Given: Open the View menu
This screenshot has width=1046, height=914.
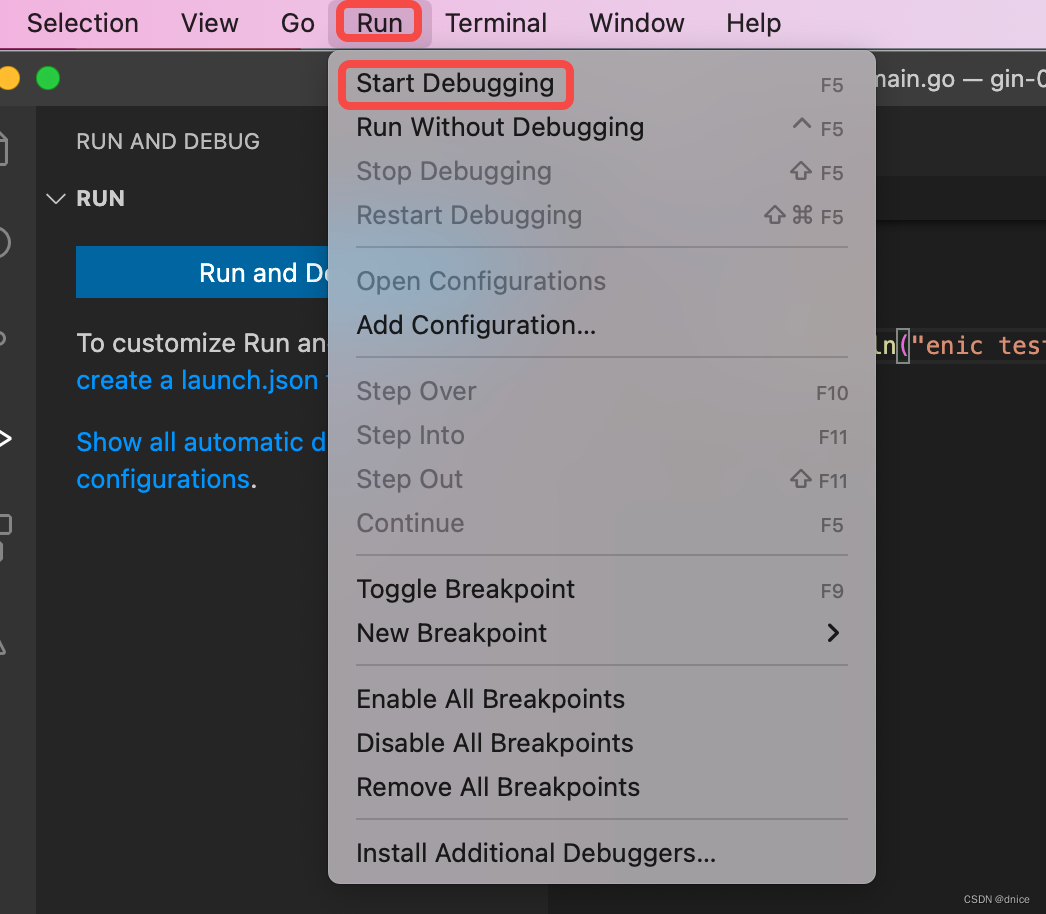Looking at the screenshot, I should click(209, 23).
